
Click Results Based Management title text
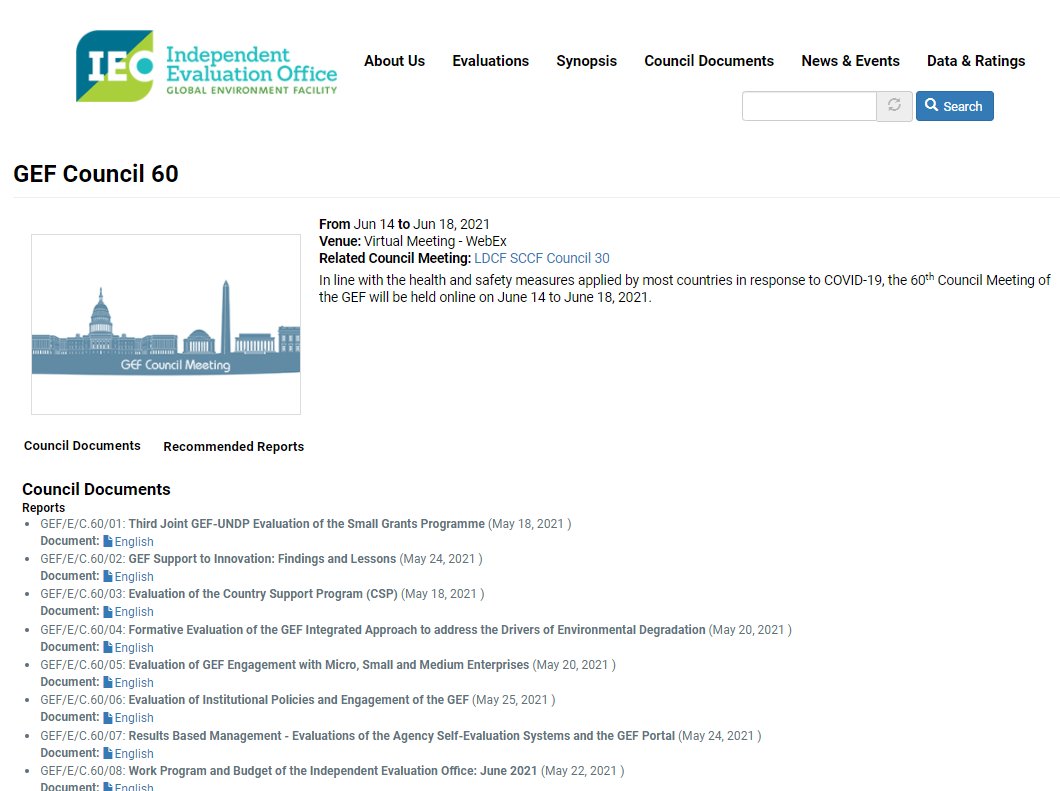[x=402, y=736]
